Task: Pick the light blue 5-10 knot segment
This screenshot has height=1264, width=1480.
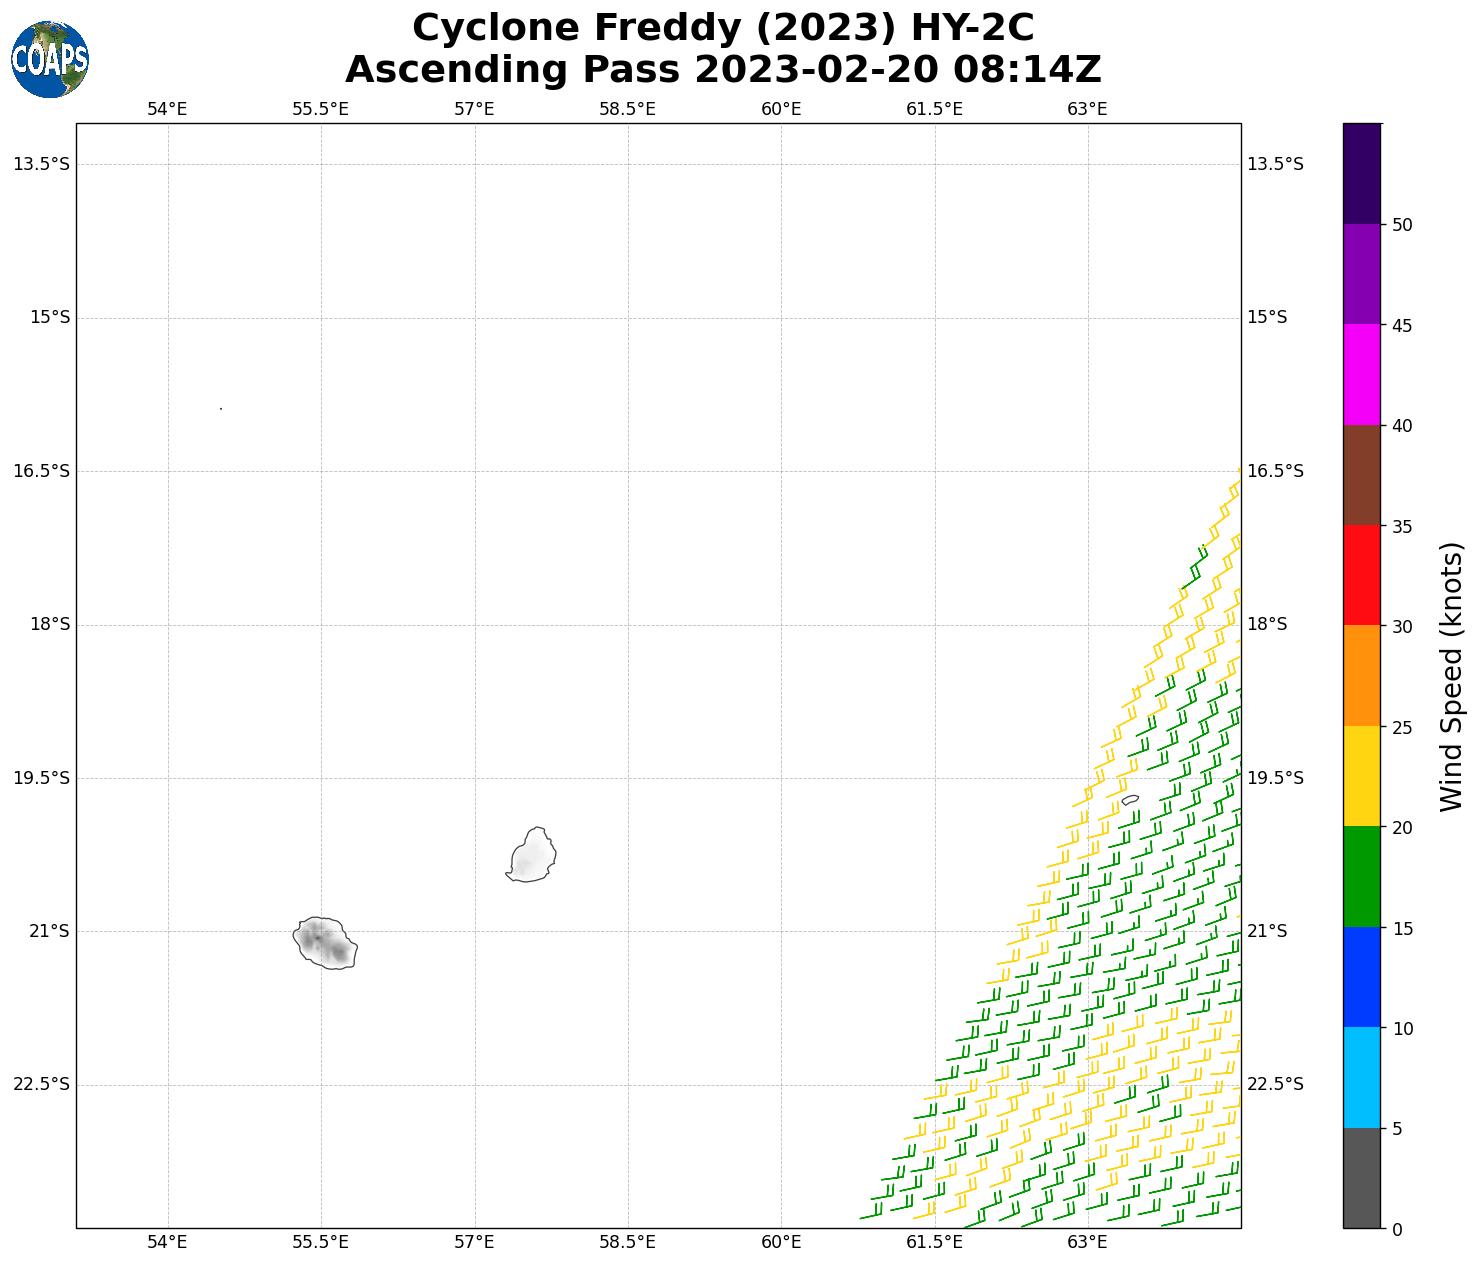Action: [1361, 1077]
